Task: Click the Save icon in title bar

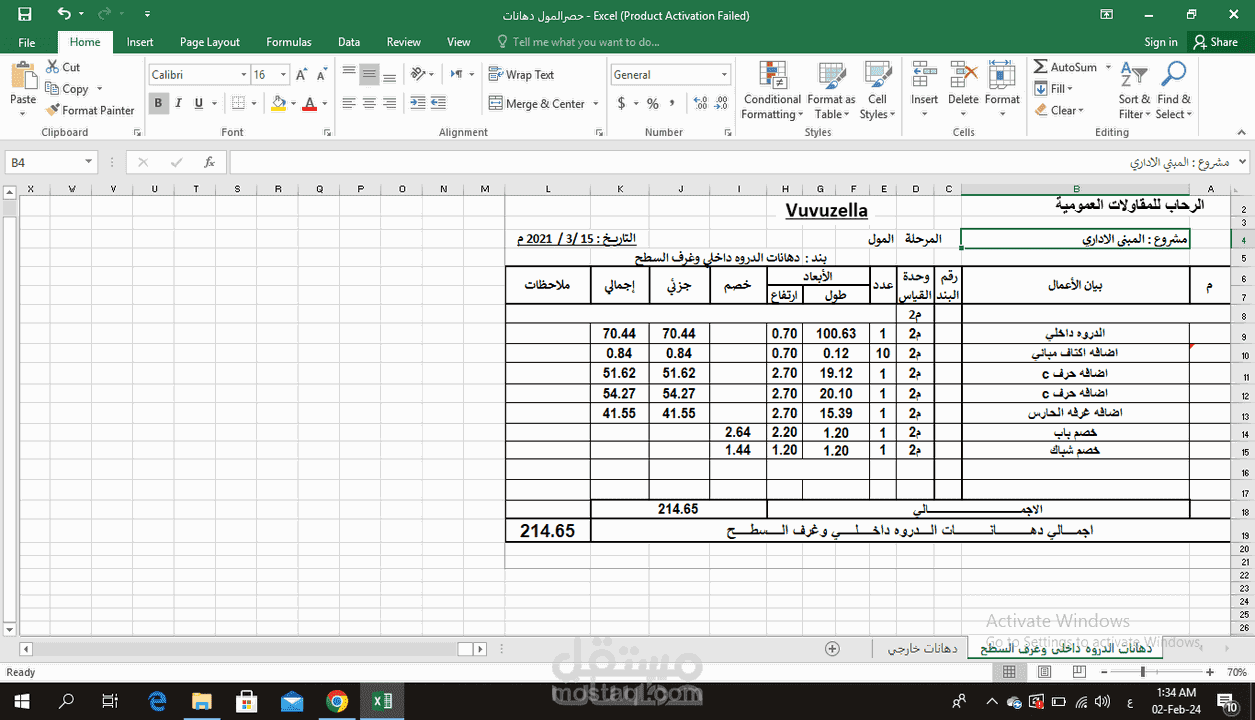Action: pyautogui.click(x=25, y=15)
